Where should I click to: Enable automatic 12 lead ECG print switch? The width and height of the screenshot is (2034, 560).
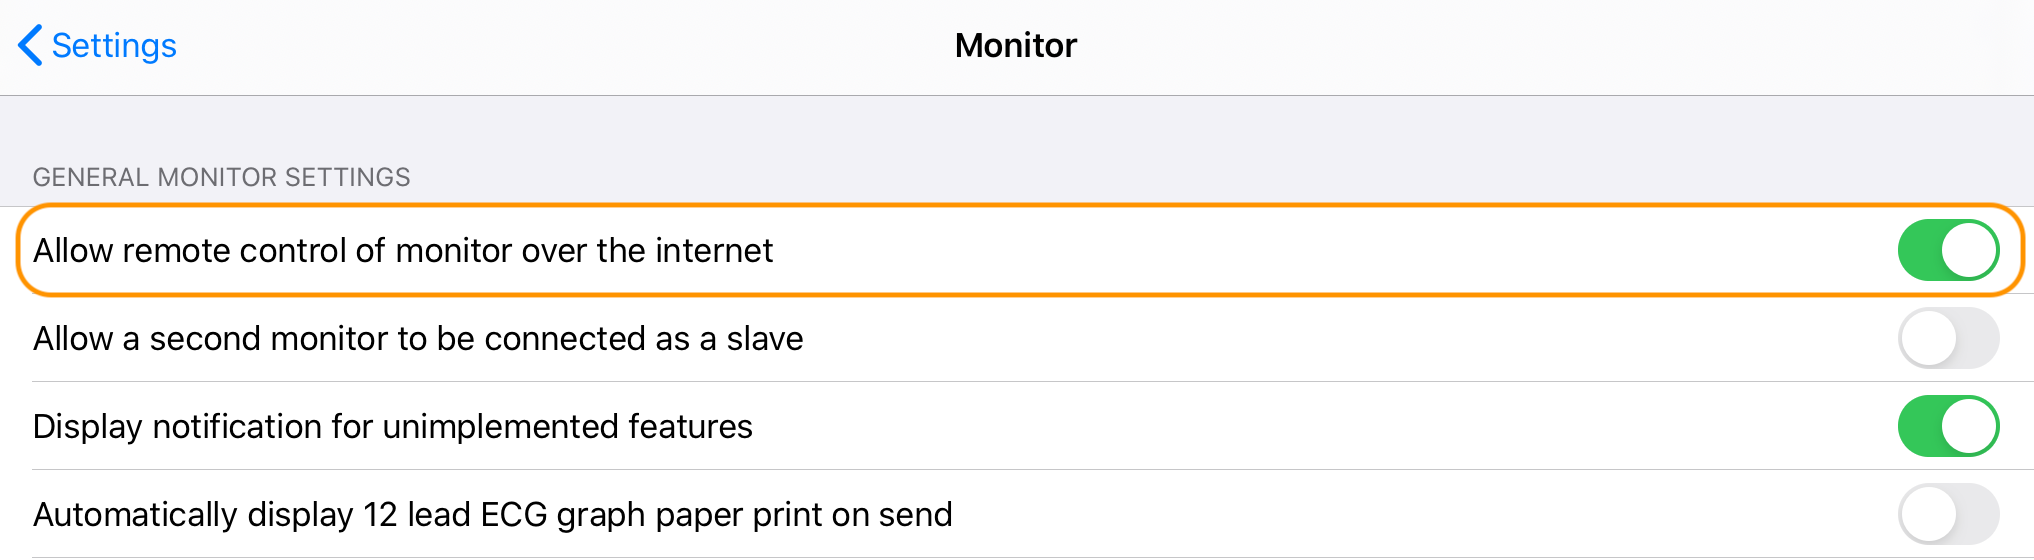click(x=1948, y=514)
